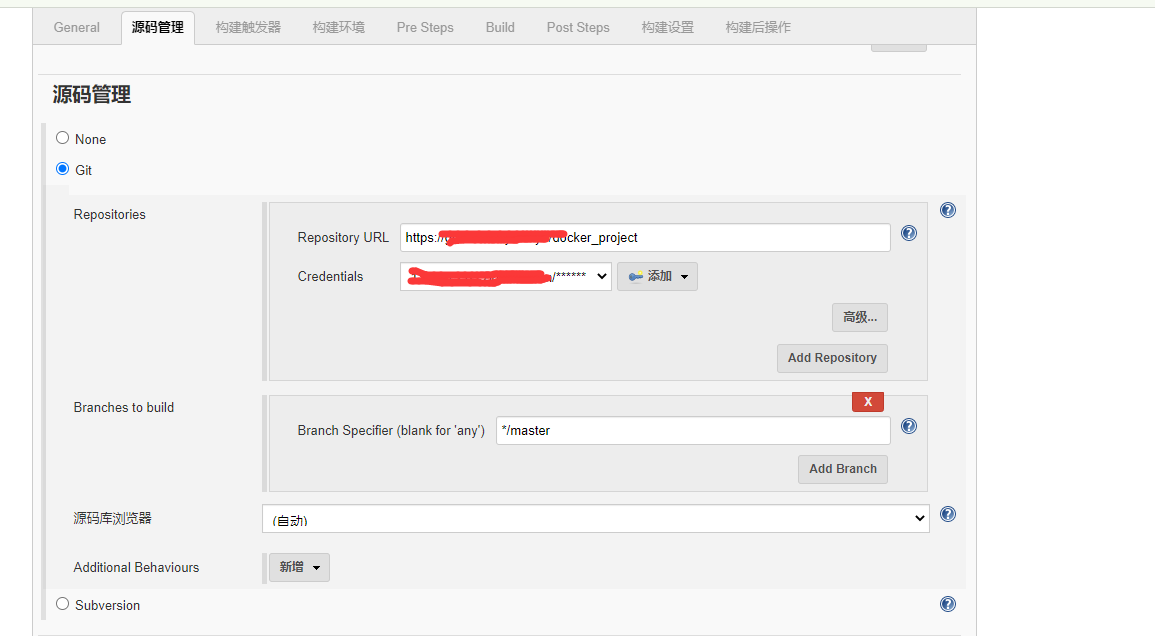
Task: Switch to the 构建环境 tab
Action: click(x=339, y=27)
